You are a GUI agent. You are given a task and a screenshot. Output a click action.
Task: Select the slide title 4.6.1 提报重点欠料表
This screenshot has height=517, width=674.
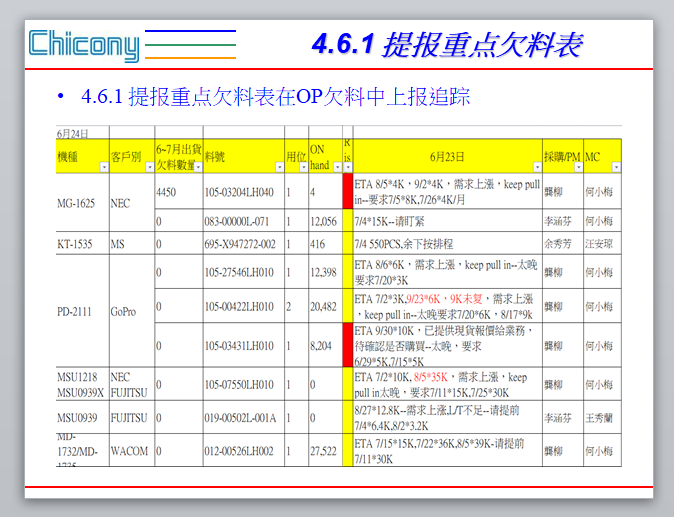point(446,44)
